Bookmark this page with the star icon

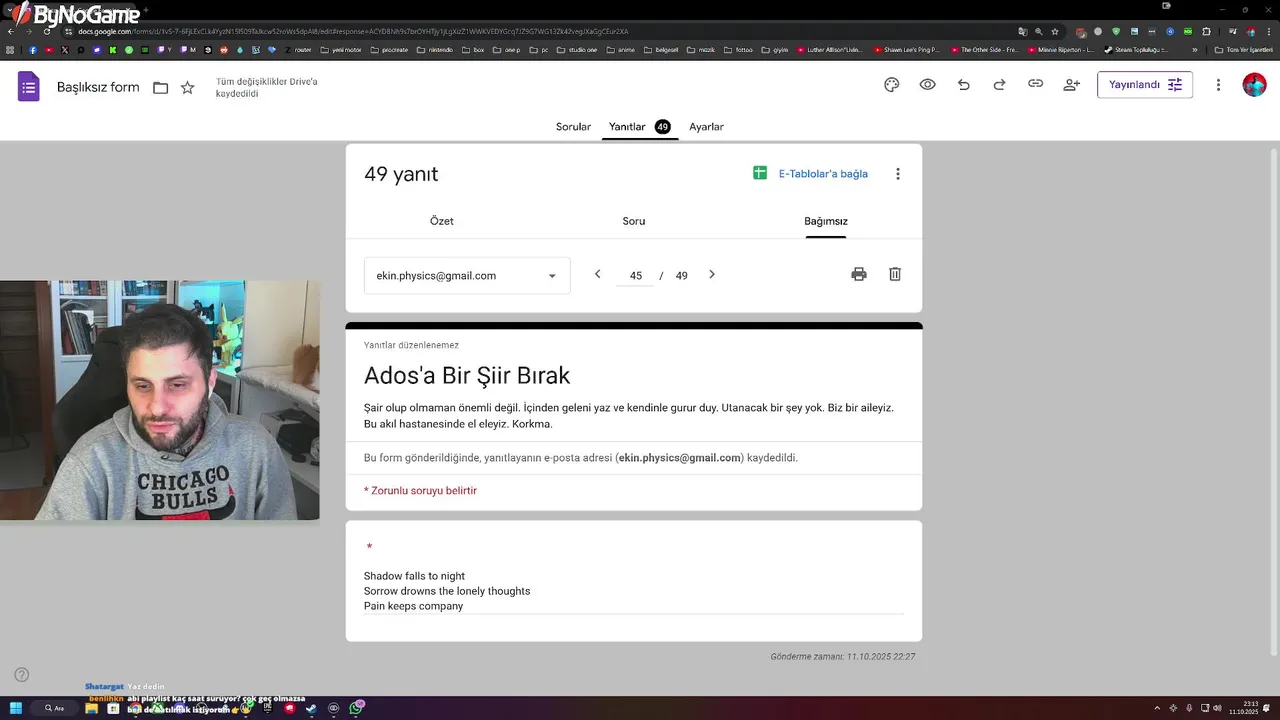point(1054,31)
